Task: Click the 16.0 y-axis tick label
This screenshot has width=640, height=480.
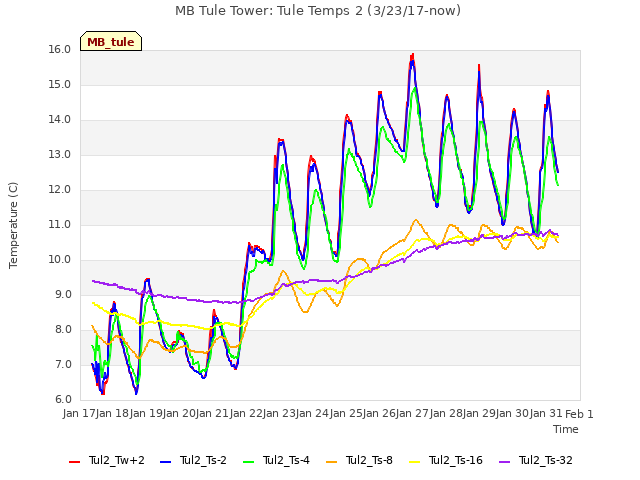Action: [x=60, y=49]
